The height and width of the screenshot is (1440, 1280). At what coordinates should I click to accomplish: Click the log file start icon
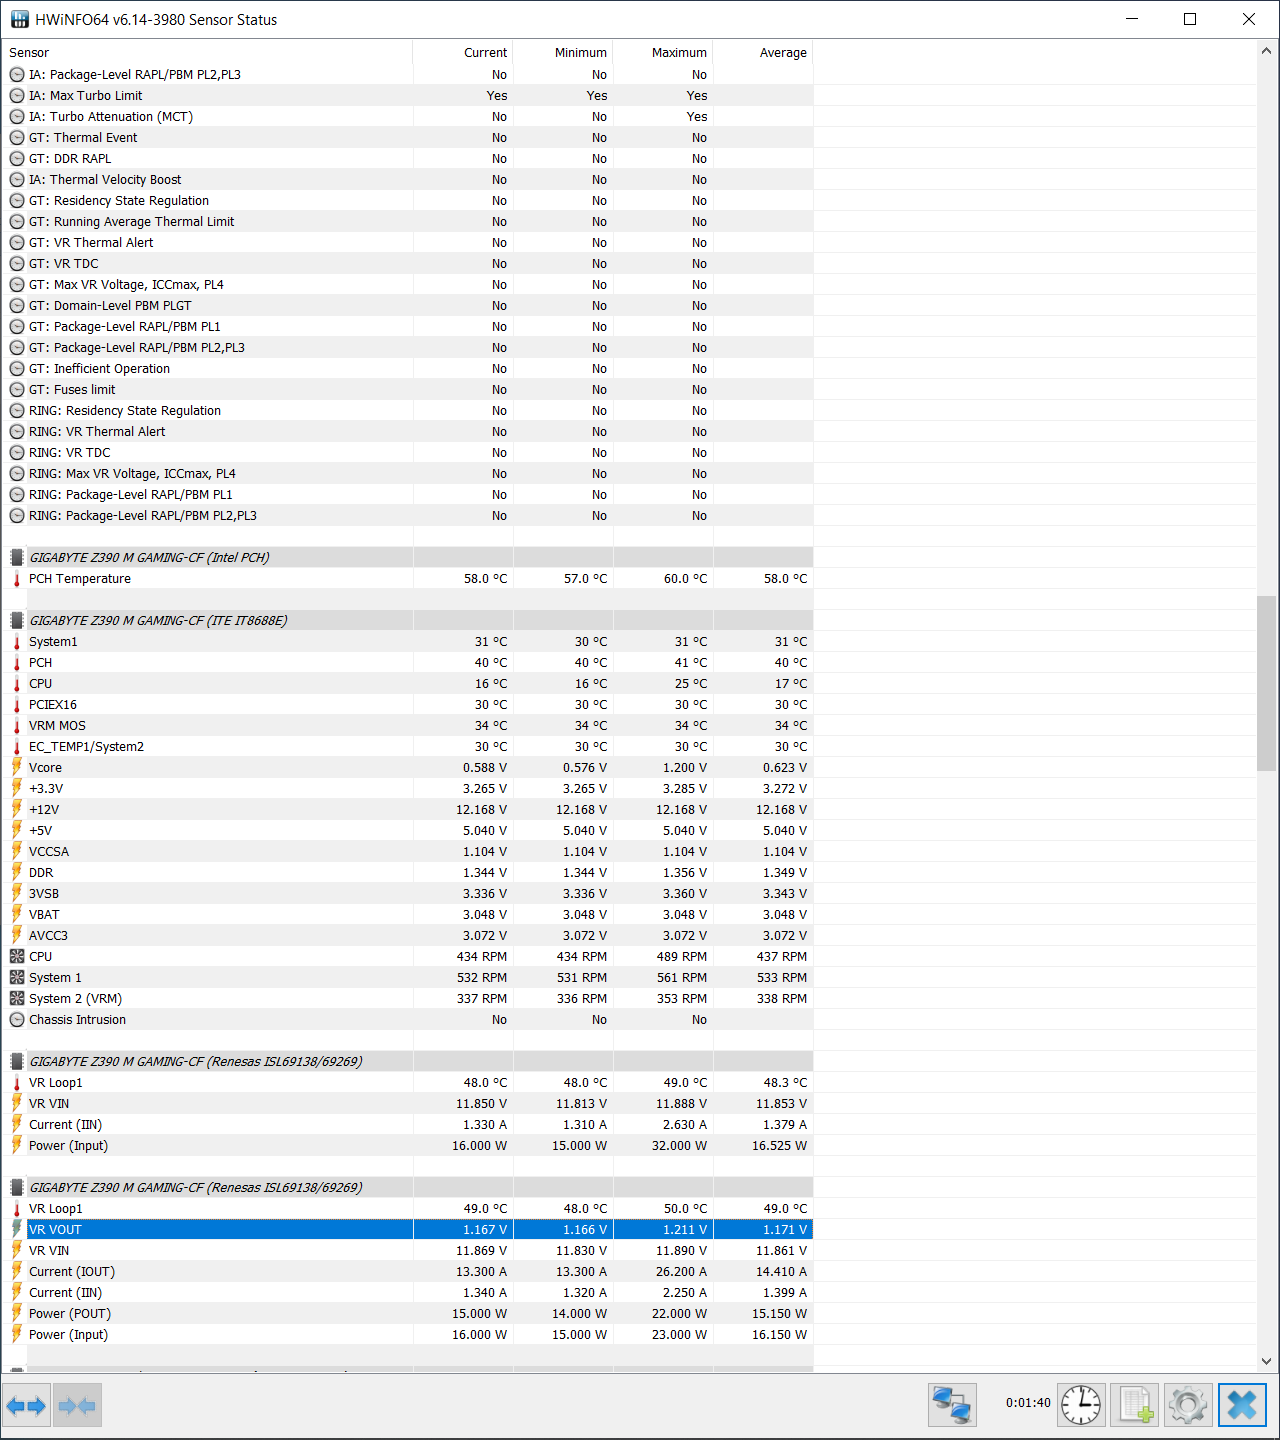tap(1135, 1405)
